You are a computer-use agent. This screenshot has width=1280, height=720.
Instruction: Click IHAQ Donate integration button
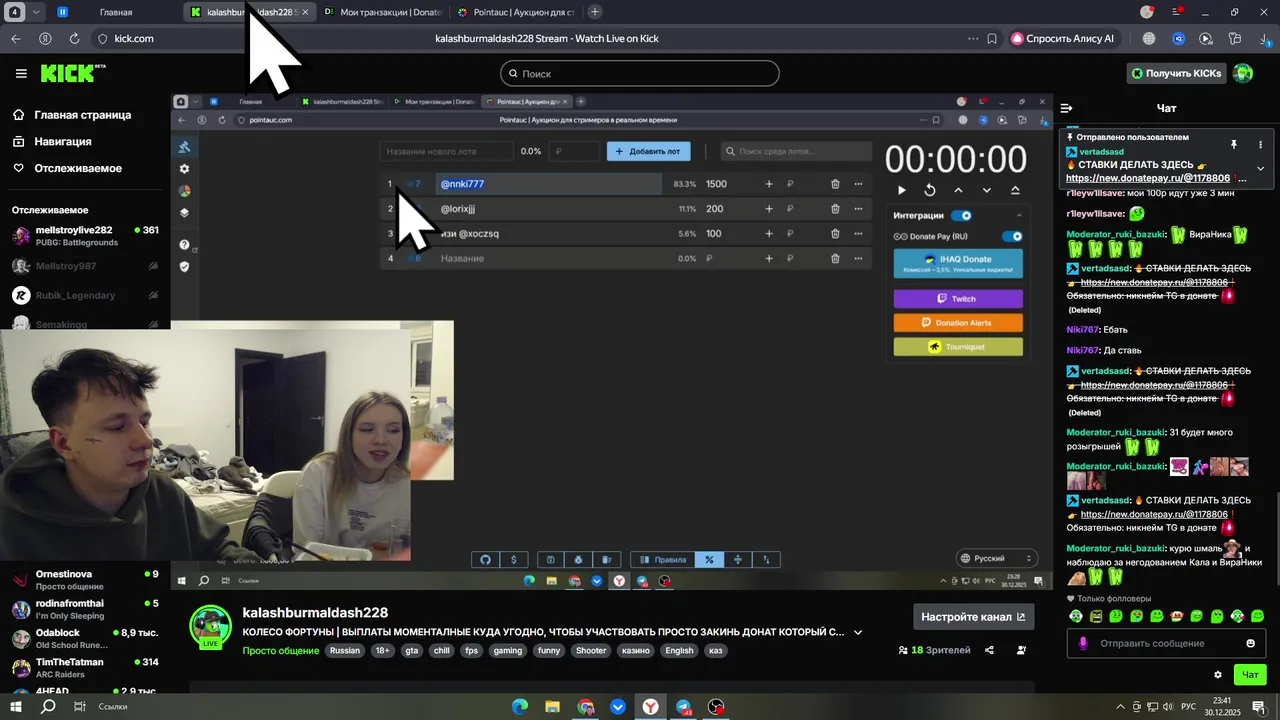958,263
